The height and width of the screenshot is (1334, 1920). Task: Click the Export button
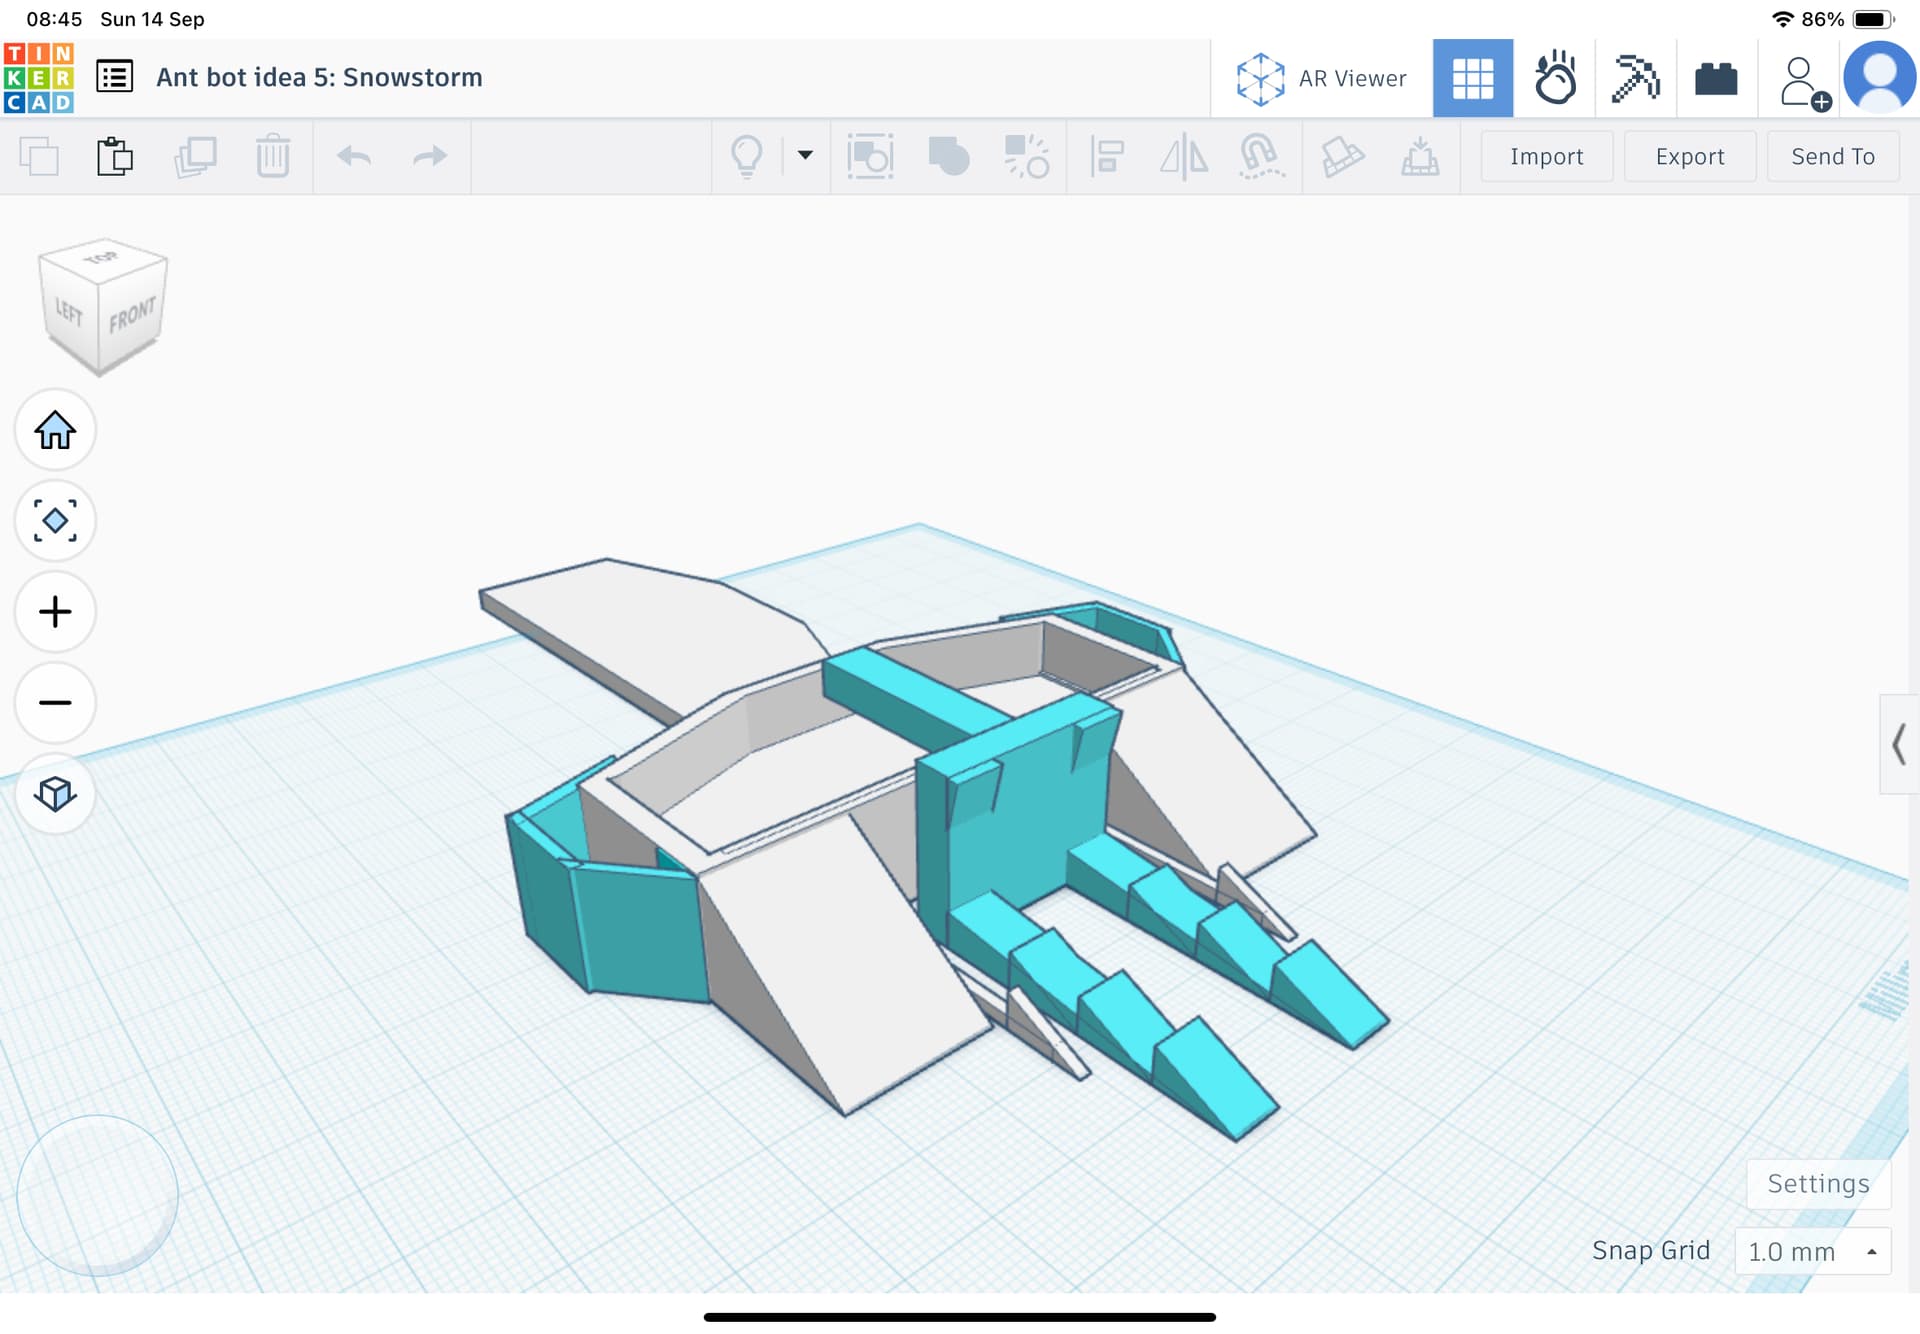click(x=1689, y=156)
